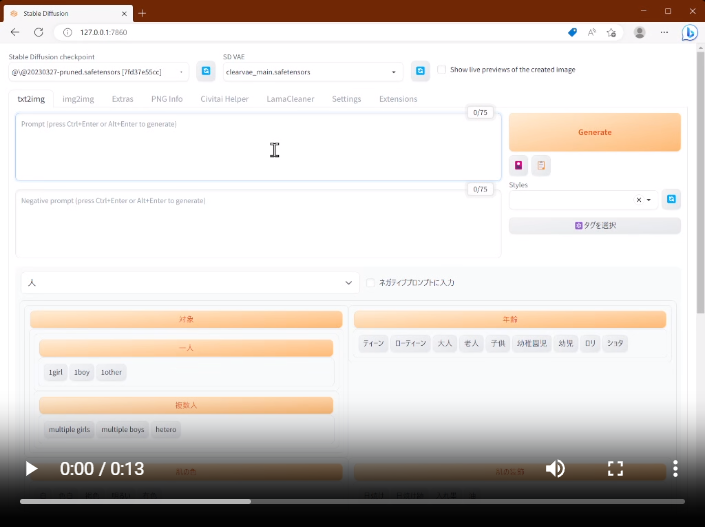Mute the video volume
The image size is (705, 527).
tap(555, 469)
